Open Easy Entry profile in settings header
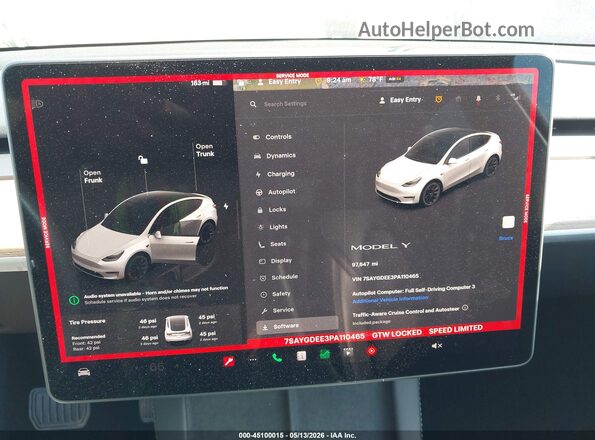 click(400, 100)
